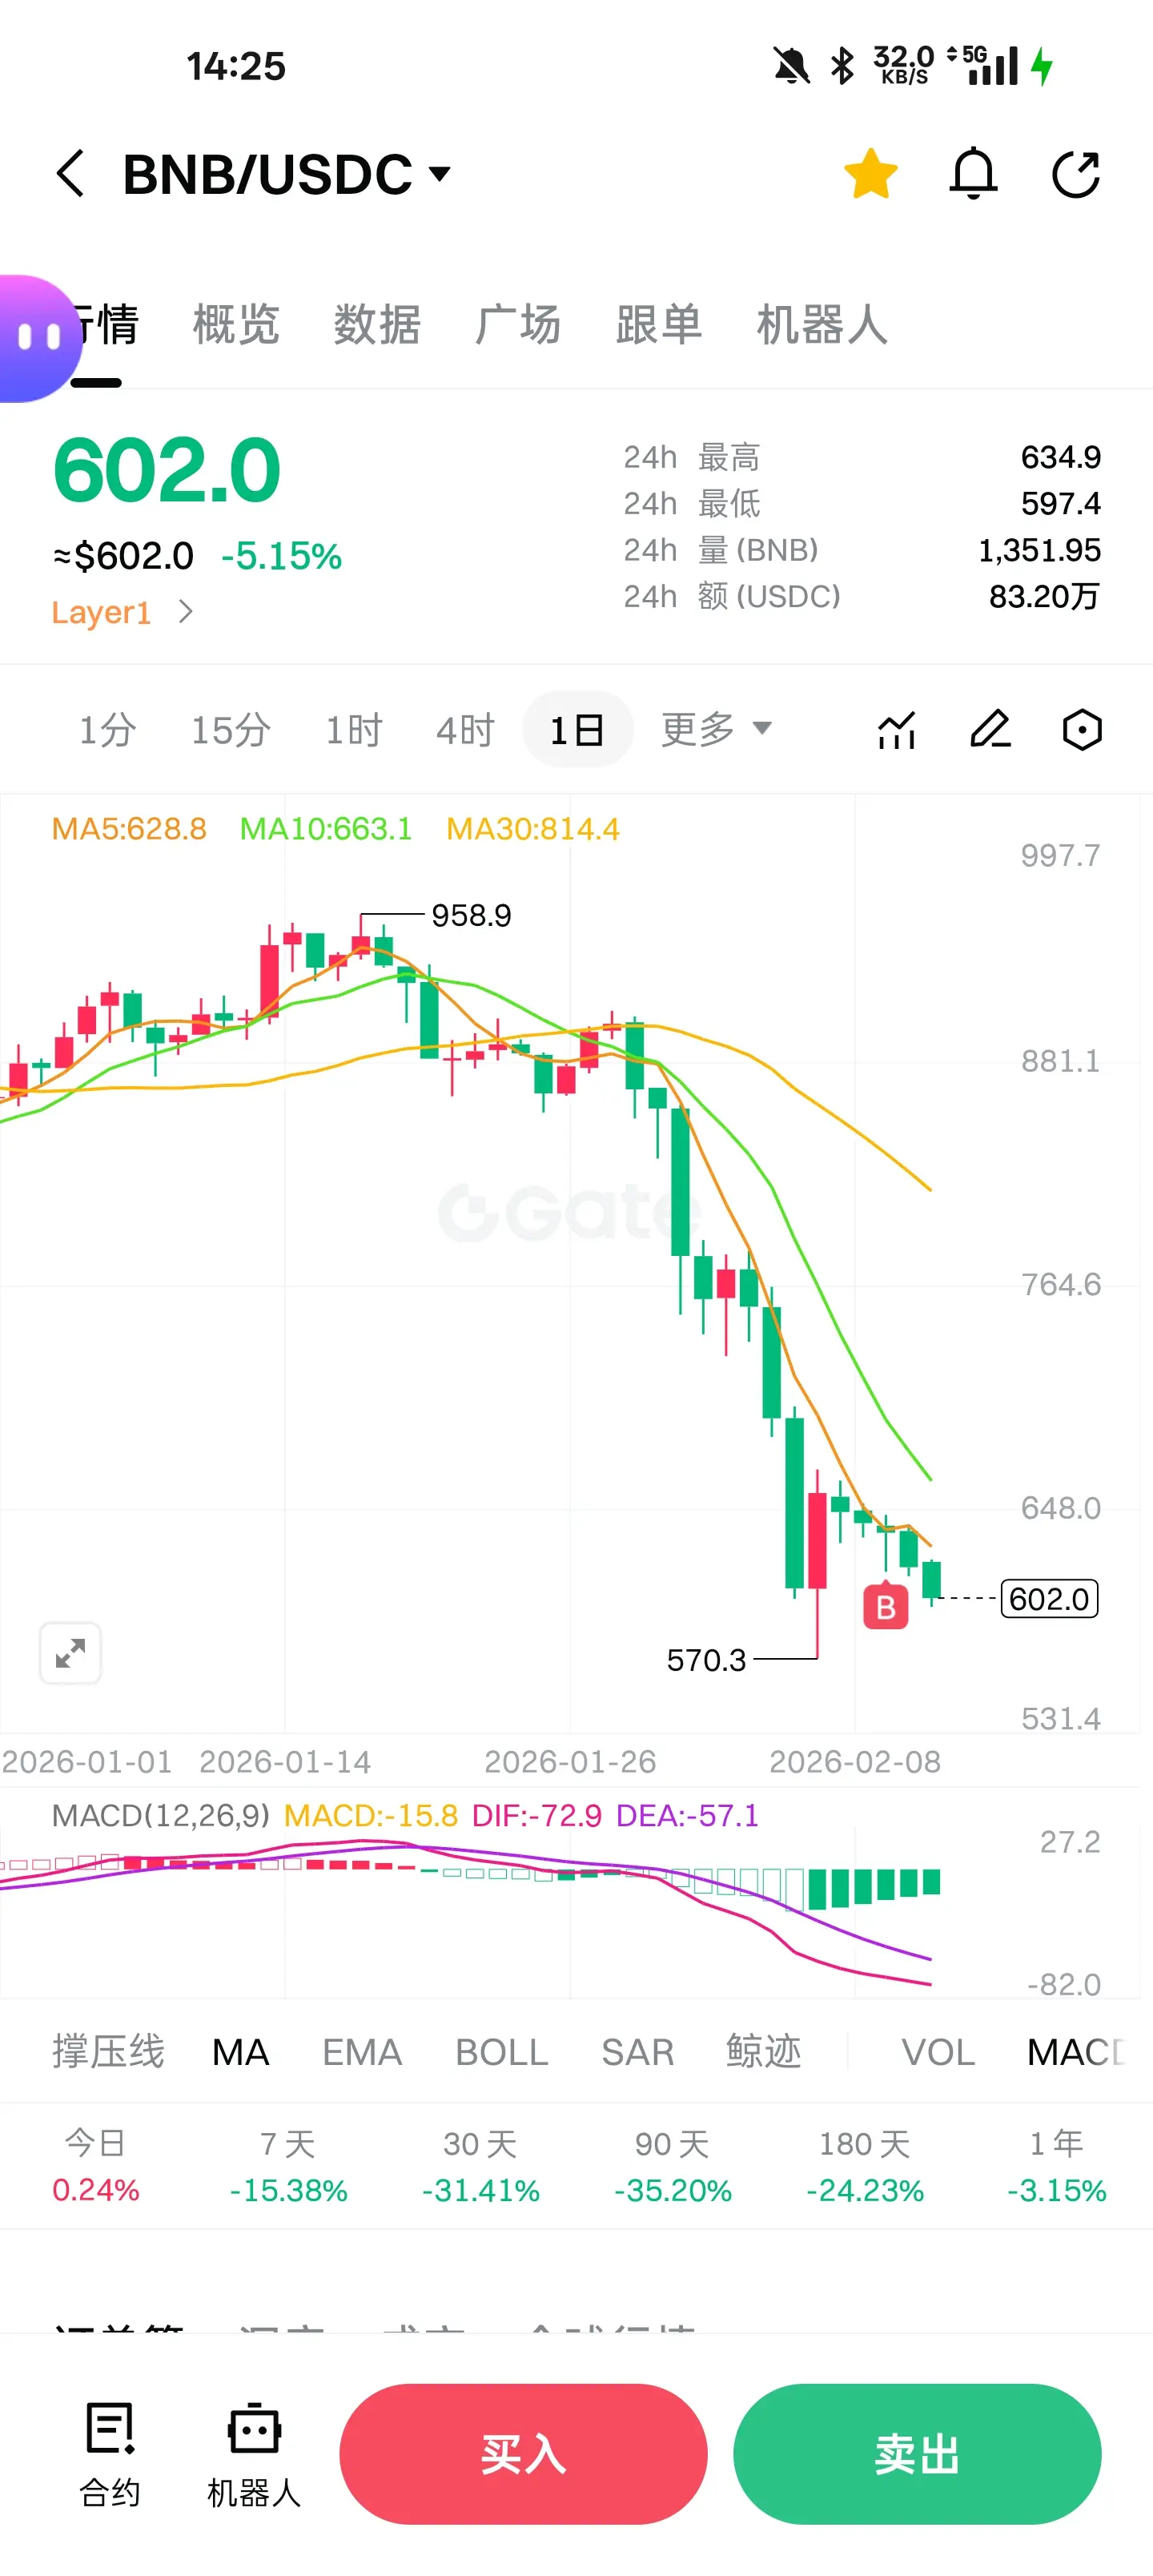Open Layer1 category chevron
Image resolution: width=1153 pixels, height=2576 pixels.
coord(185,611)
